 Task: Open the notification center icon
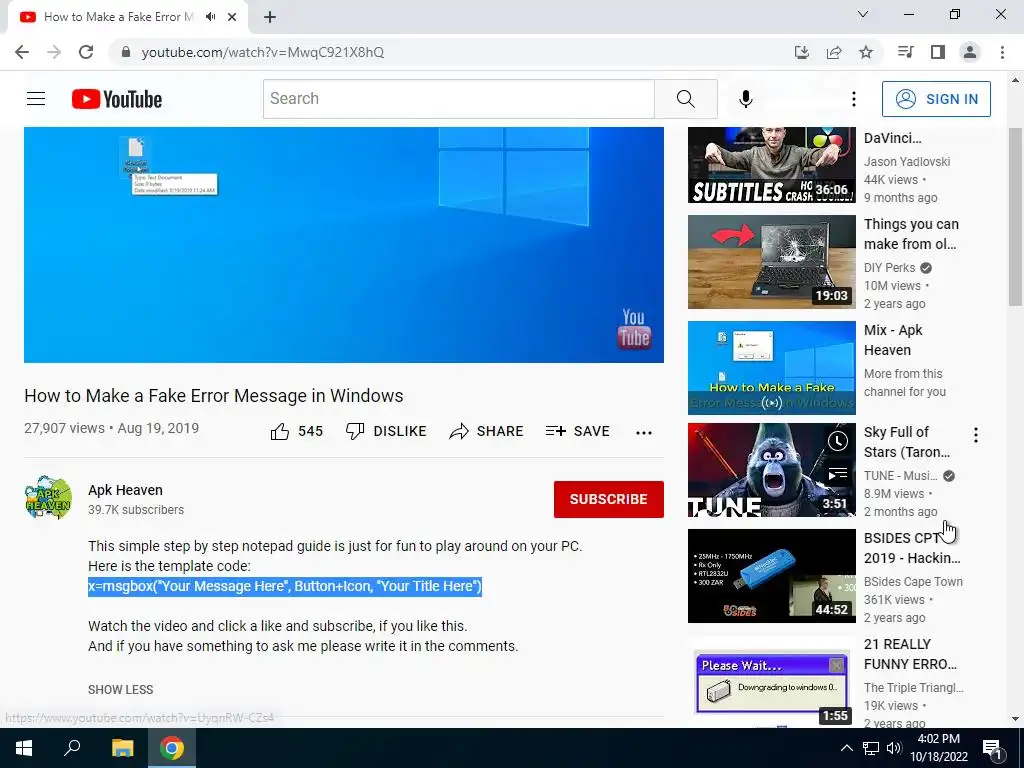click(x=992, y=748)
